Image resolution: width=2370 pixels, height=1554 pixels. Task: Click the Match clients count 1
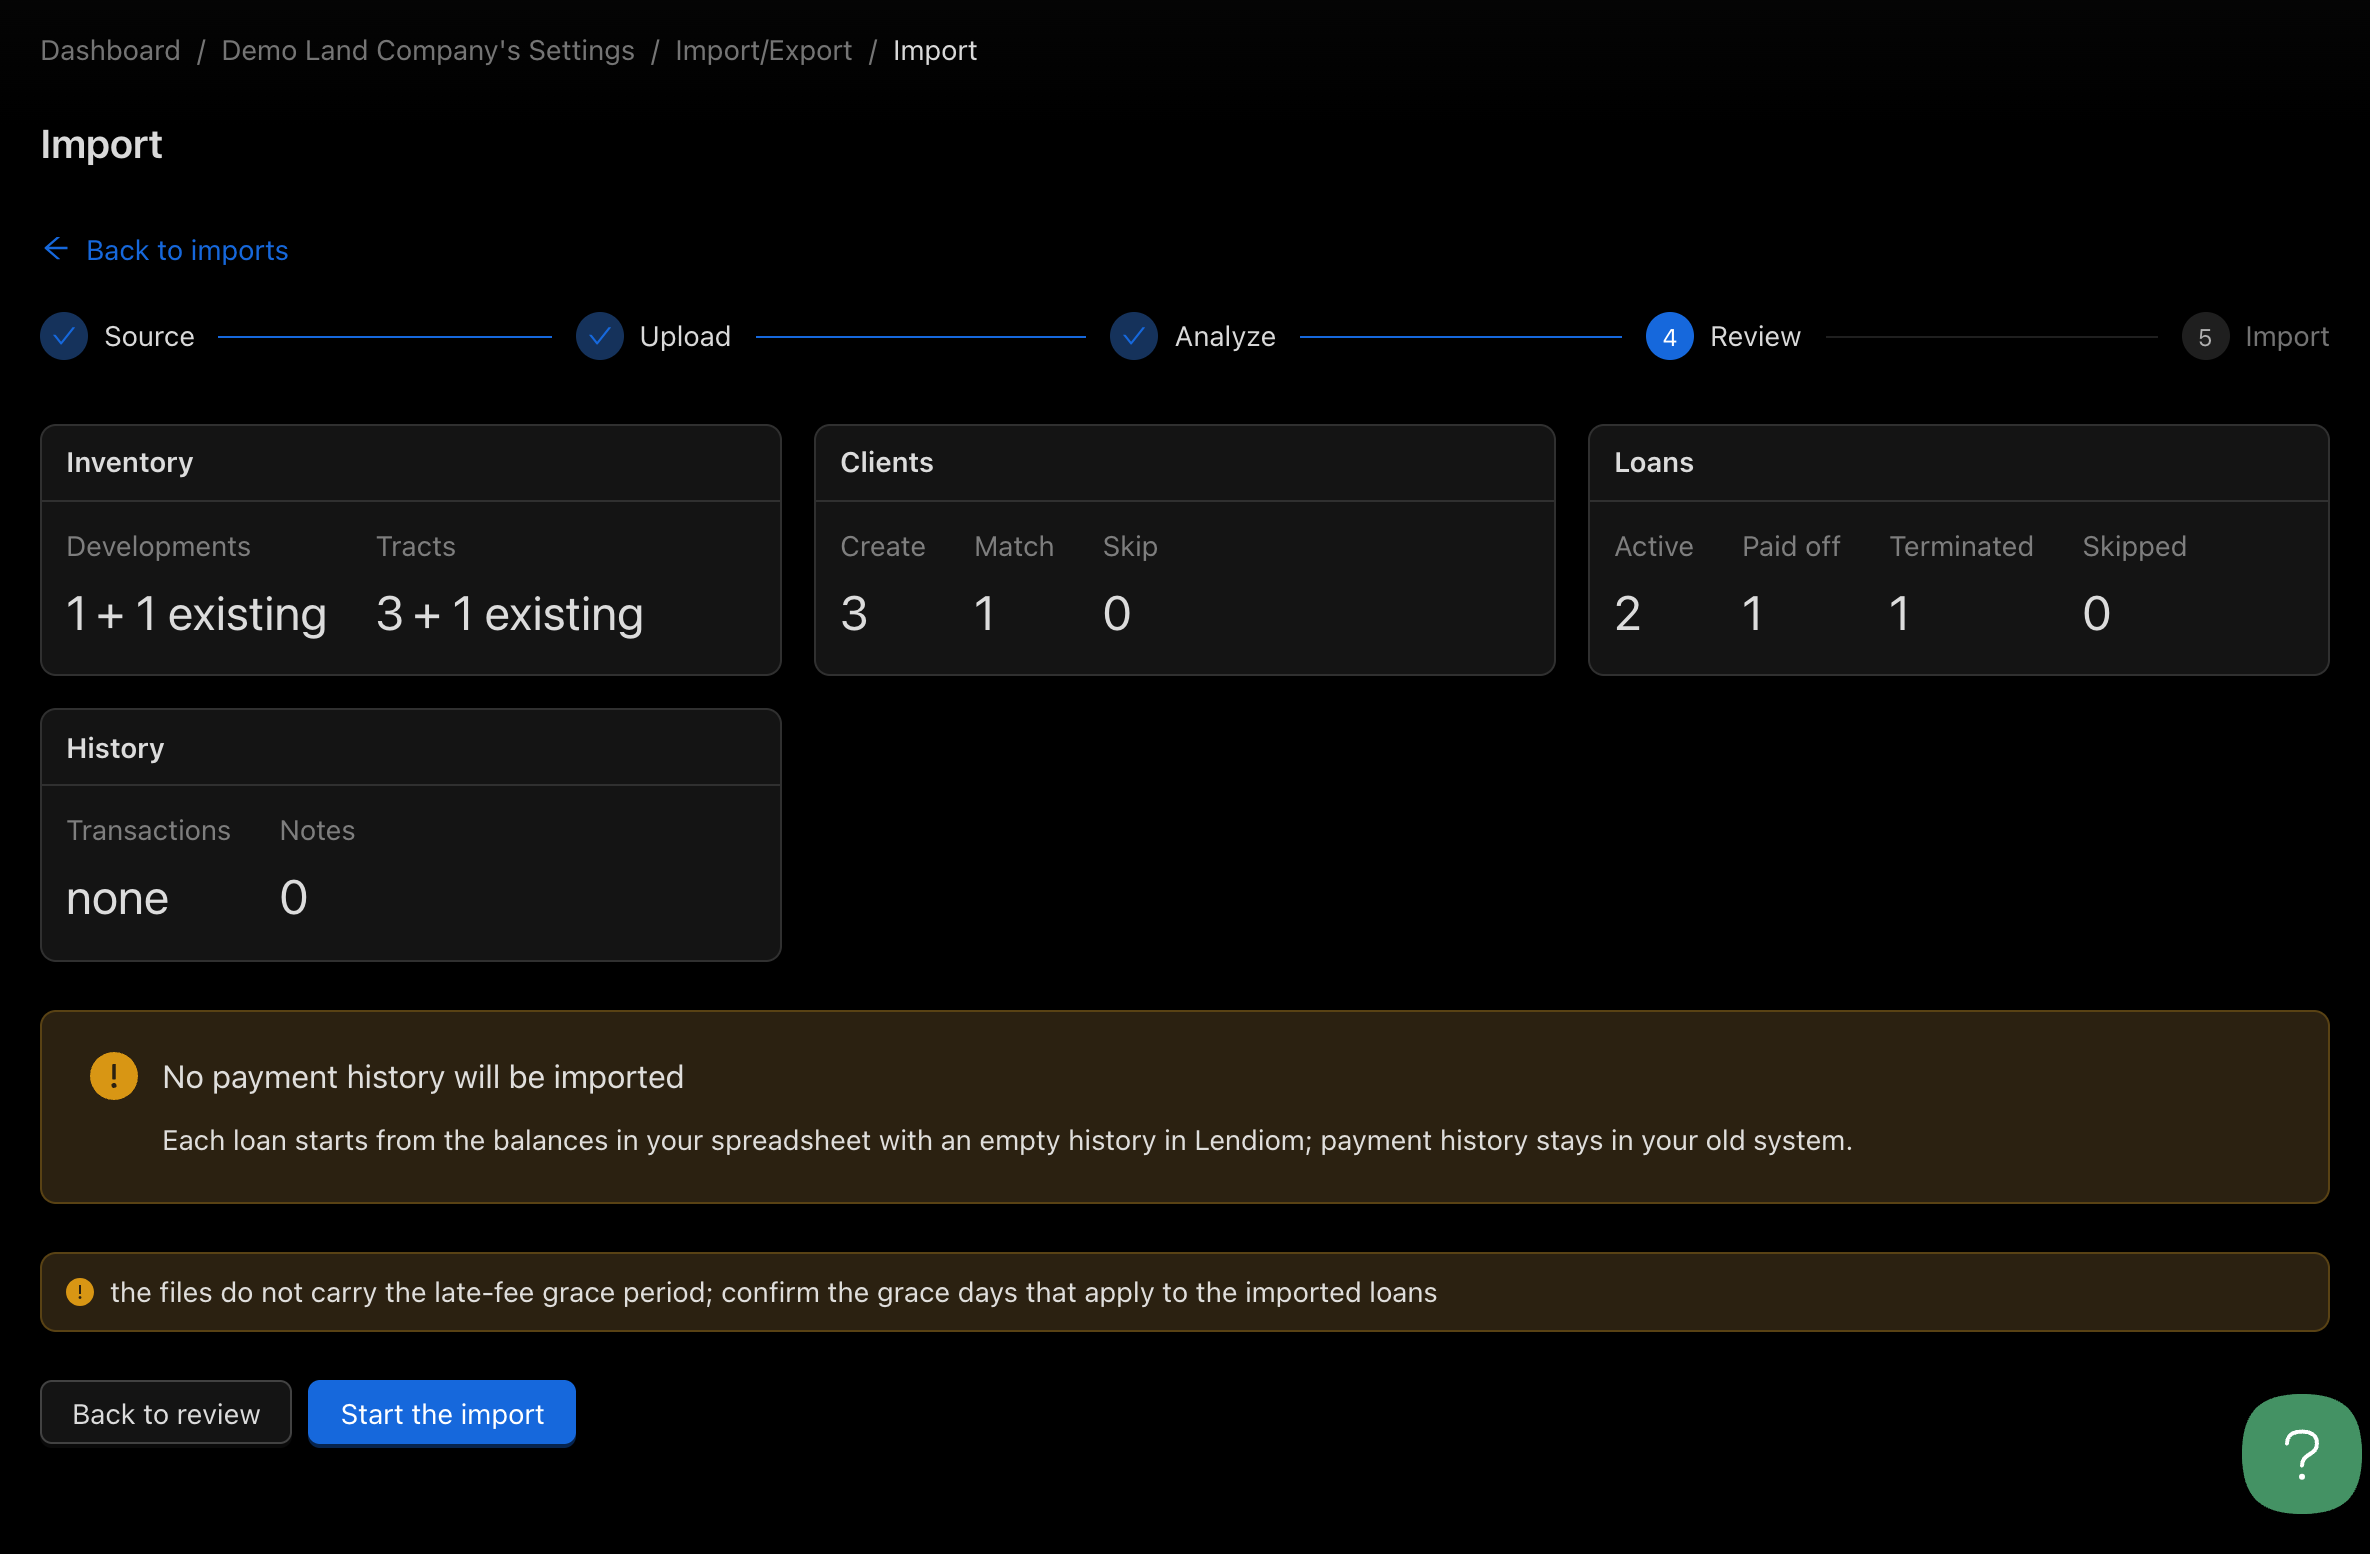point(984,613)
